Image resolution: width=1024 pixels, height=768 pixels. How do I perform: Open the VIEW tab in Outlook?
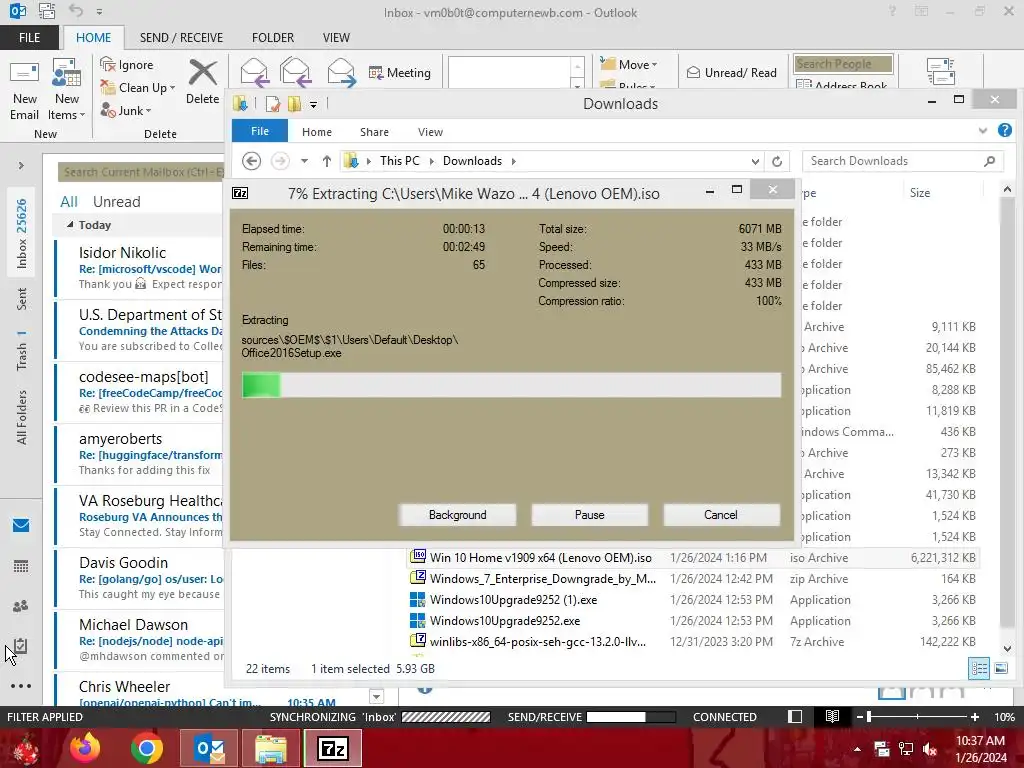[x=336, y=37]
